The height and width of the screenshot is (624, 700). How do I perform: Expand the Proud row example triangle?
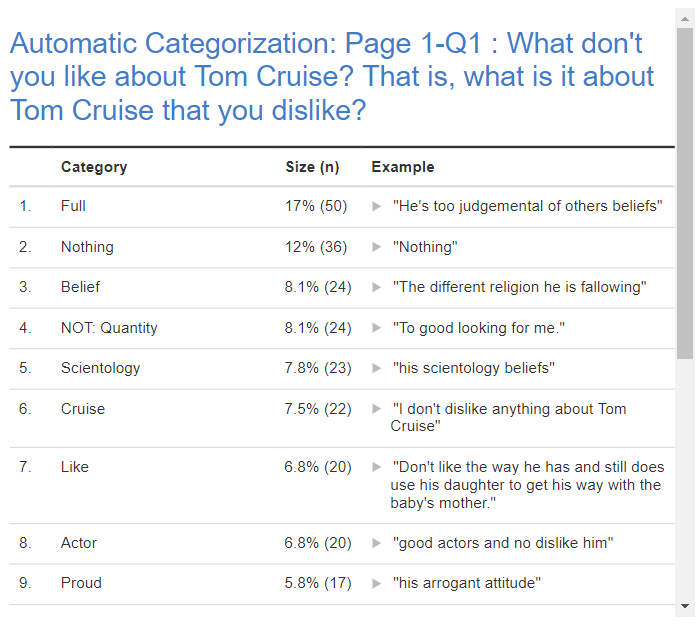(x=377, y=583)
